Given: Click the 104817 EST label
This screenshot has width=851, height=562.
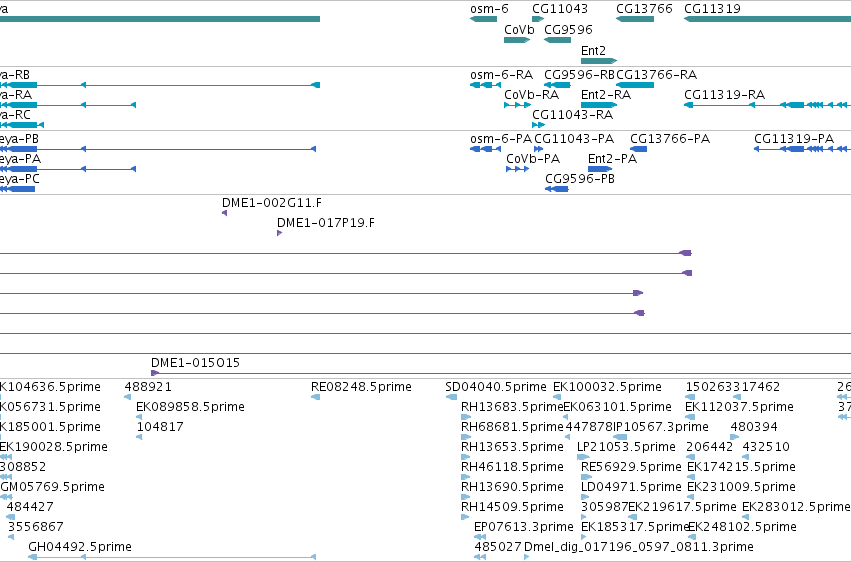Looking at the screenshot, I should (x=160, y=427).
